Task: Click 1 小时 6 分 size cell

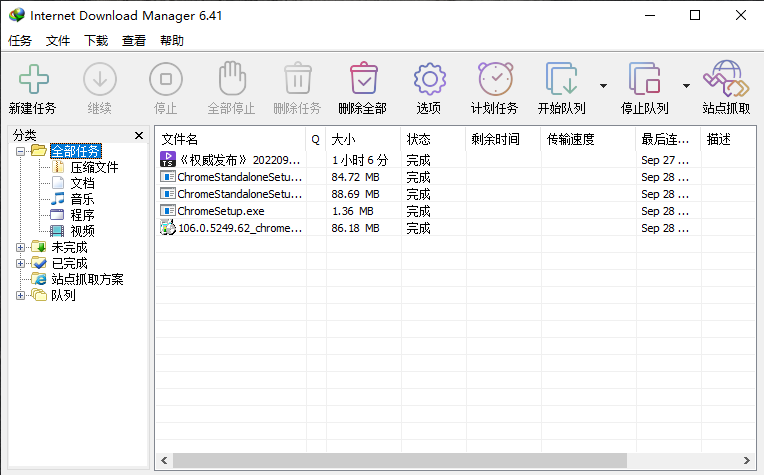Action: (x=360, y=160)
